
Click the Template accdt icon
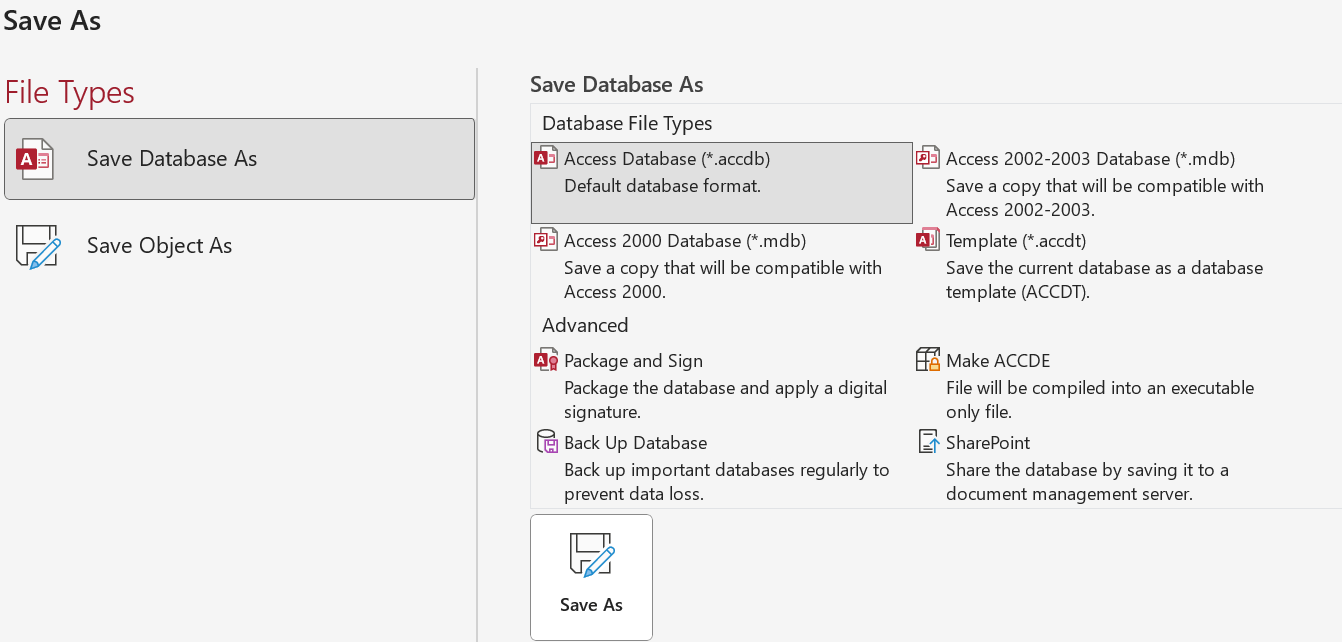point(928,240)
